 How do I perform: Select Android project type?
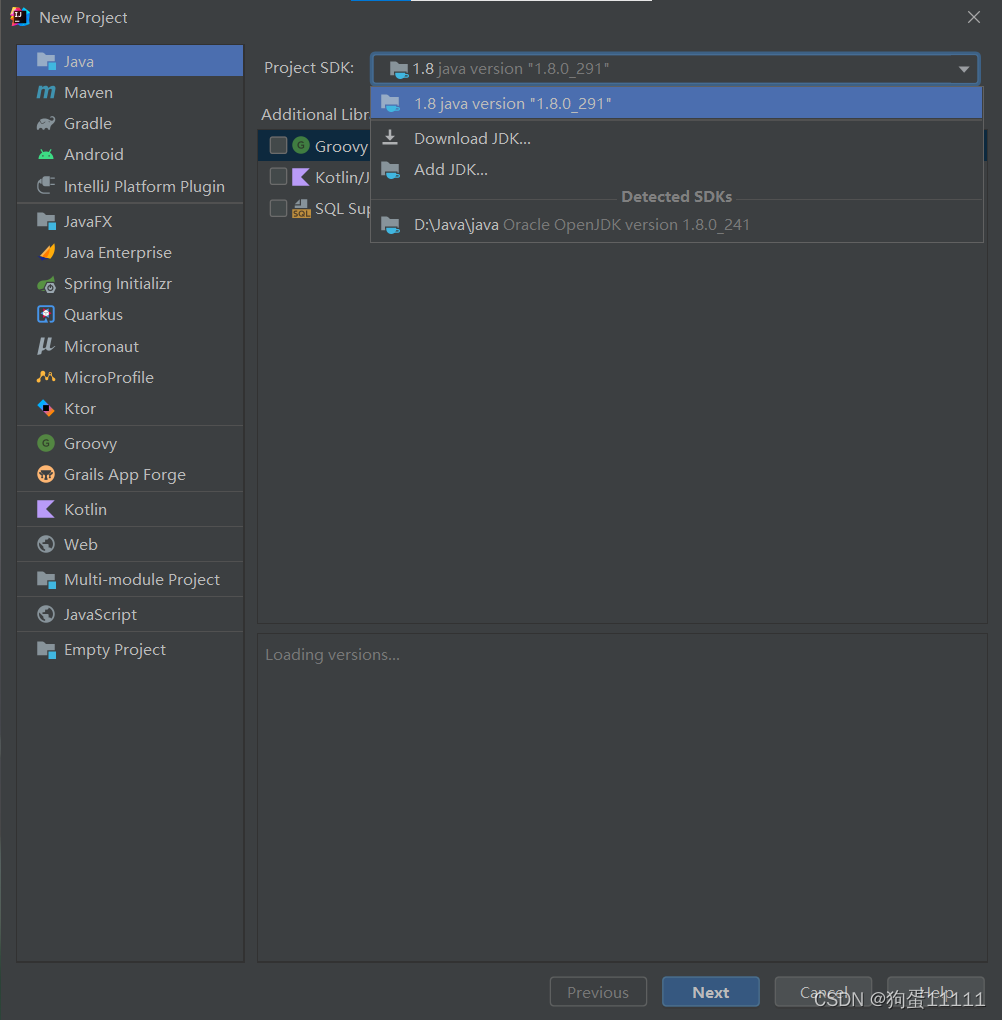[130, 155]
